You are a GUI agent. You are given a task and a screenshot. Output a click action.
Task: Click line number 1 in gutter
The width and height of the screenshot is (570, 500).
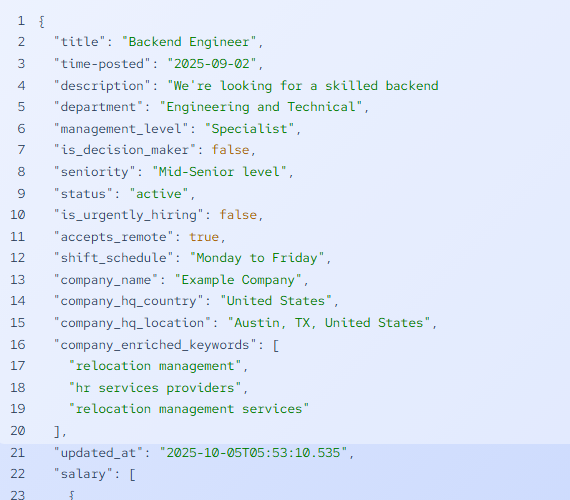(21, 21)
